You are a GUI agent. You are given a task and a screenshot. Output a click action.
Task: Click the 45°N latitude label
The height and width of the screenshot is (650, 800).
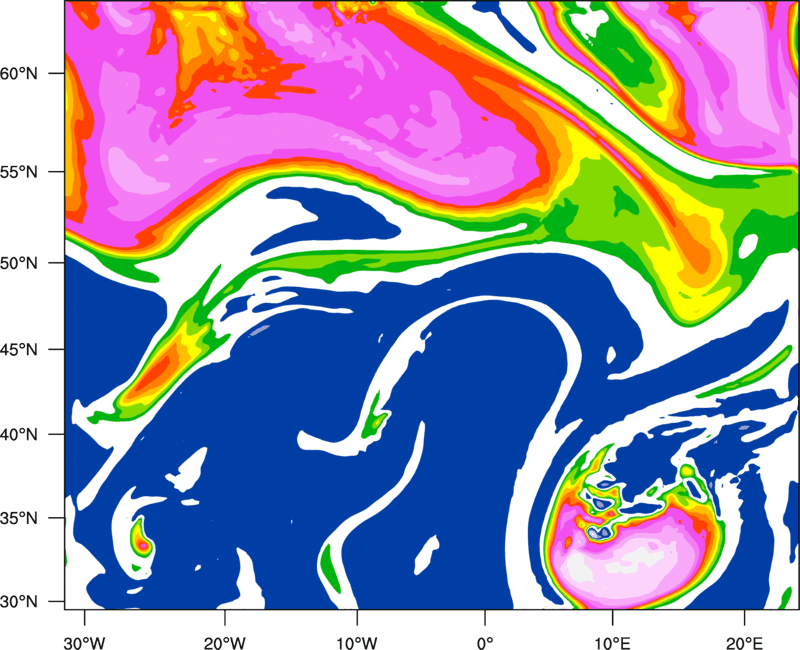[x=19, y=349]
